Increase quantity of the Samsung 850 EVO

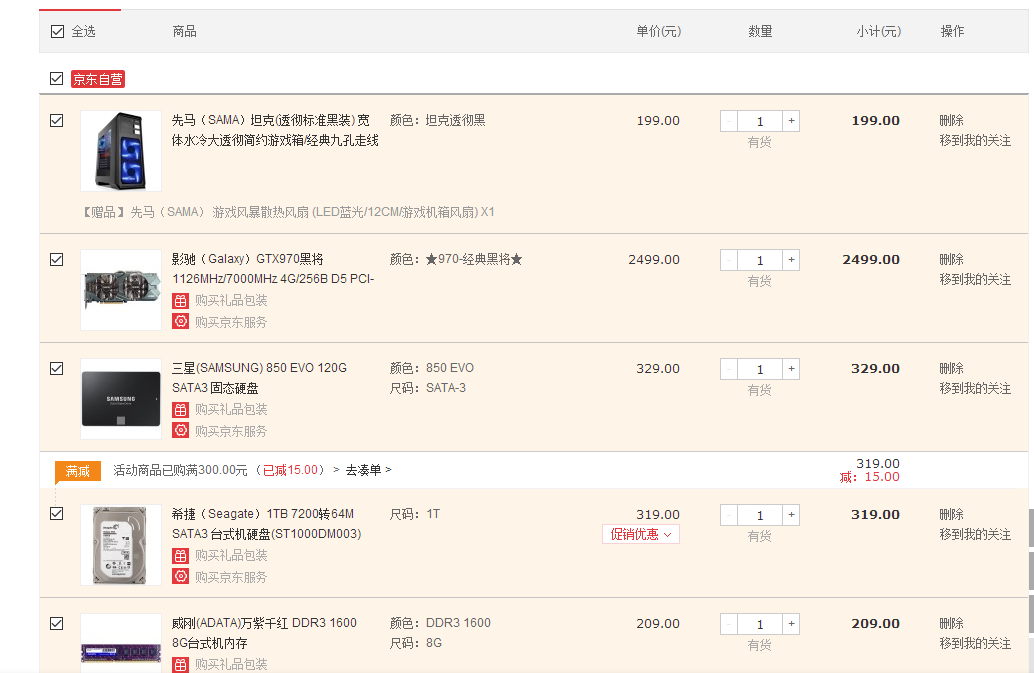(791, 368)
